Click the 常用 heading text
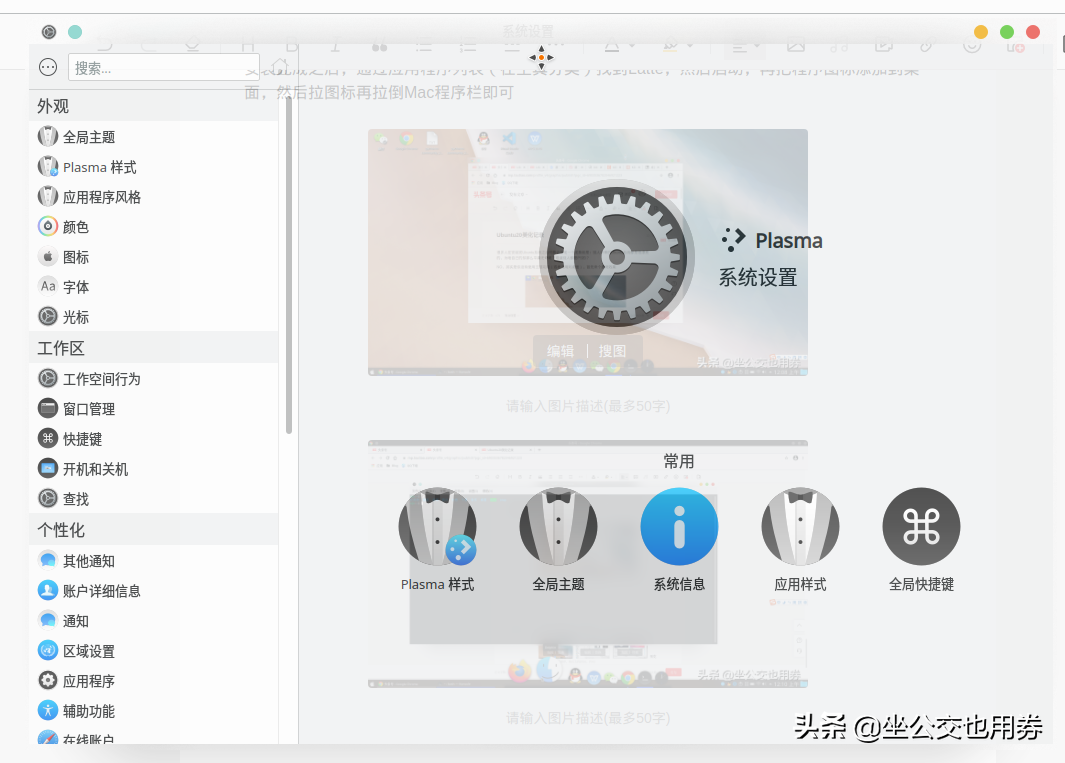Image resolution: width=1065 pixels, height=763 pixels. tap(679, 461)
